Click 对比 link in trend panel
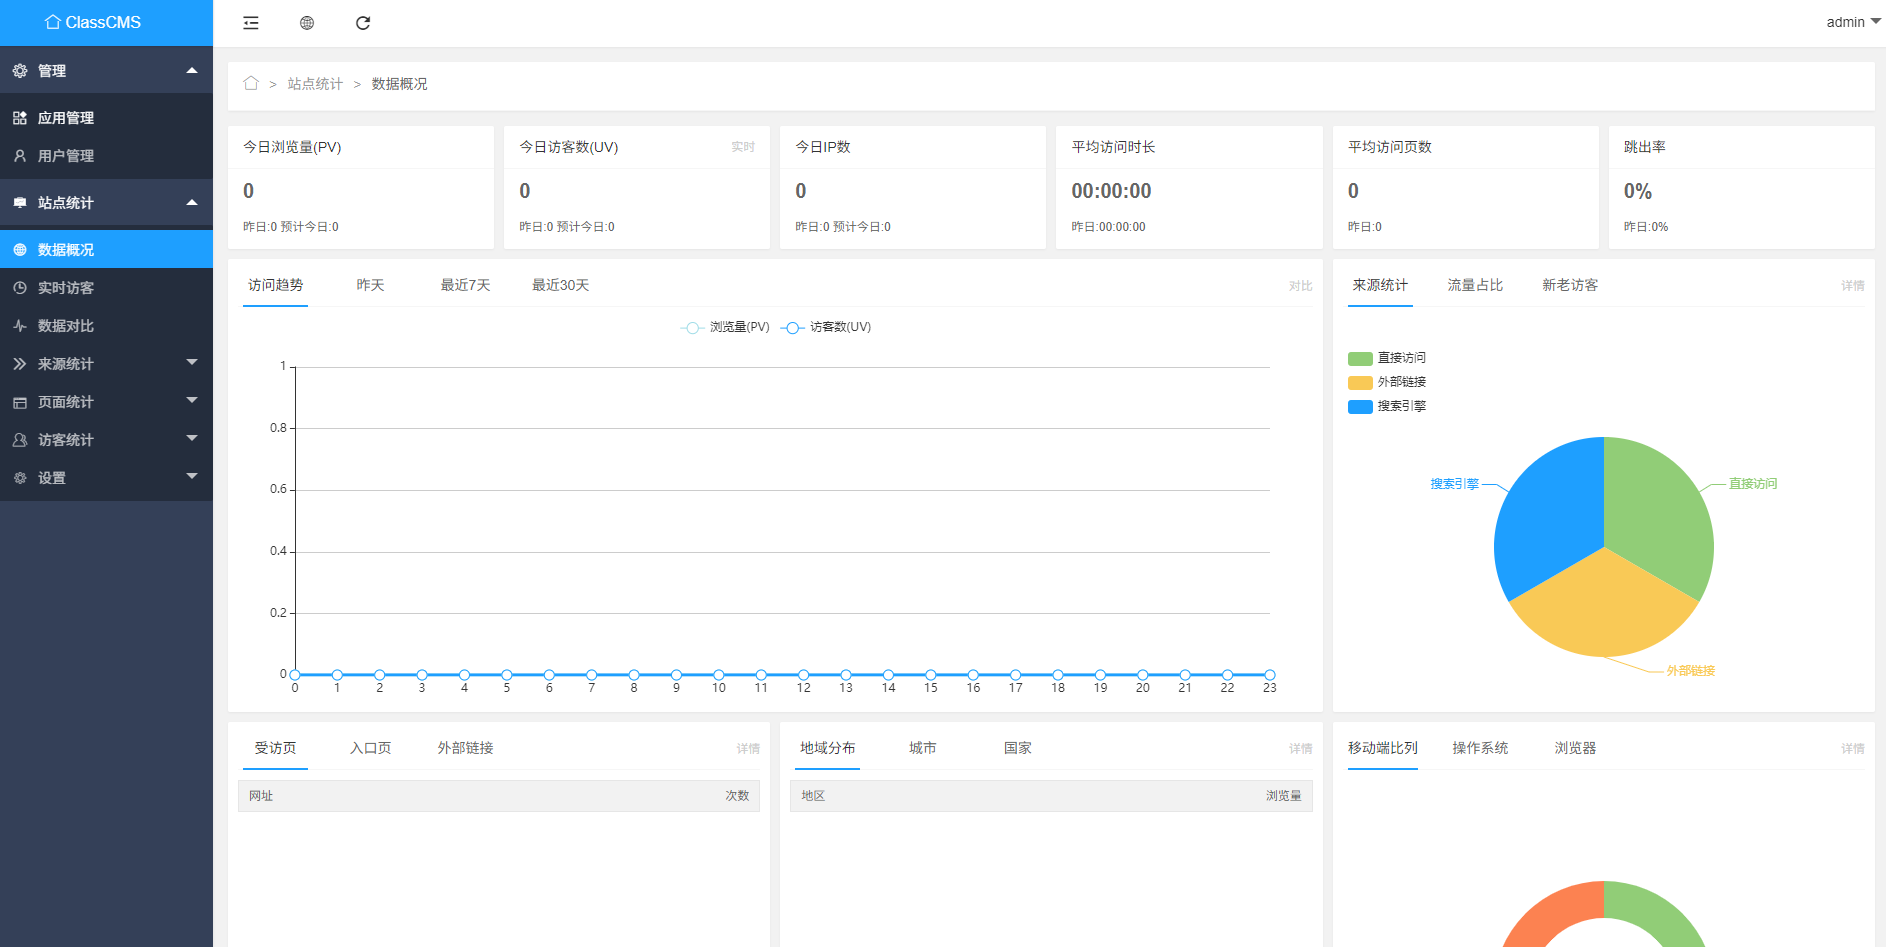This screenshot has width=1886, height=947. (1300, 286)
